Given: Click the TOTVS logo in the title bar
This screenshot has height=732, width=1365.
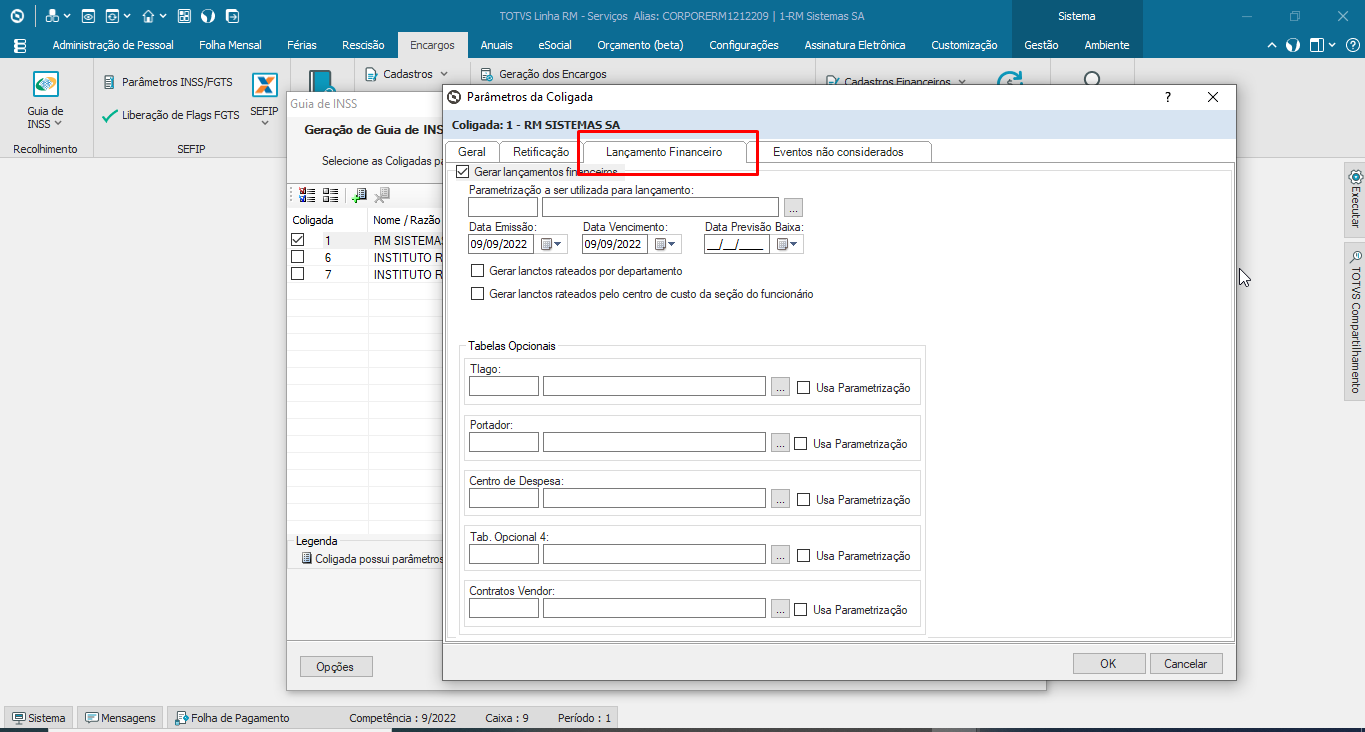Looking at the screenshot, I should (17, 16).
